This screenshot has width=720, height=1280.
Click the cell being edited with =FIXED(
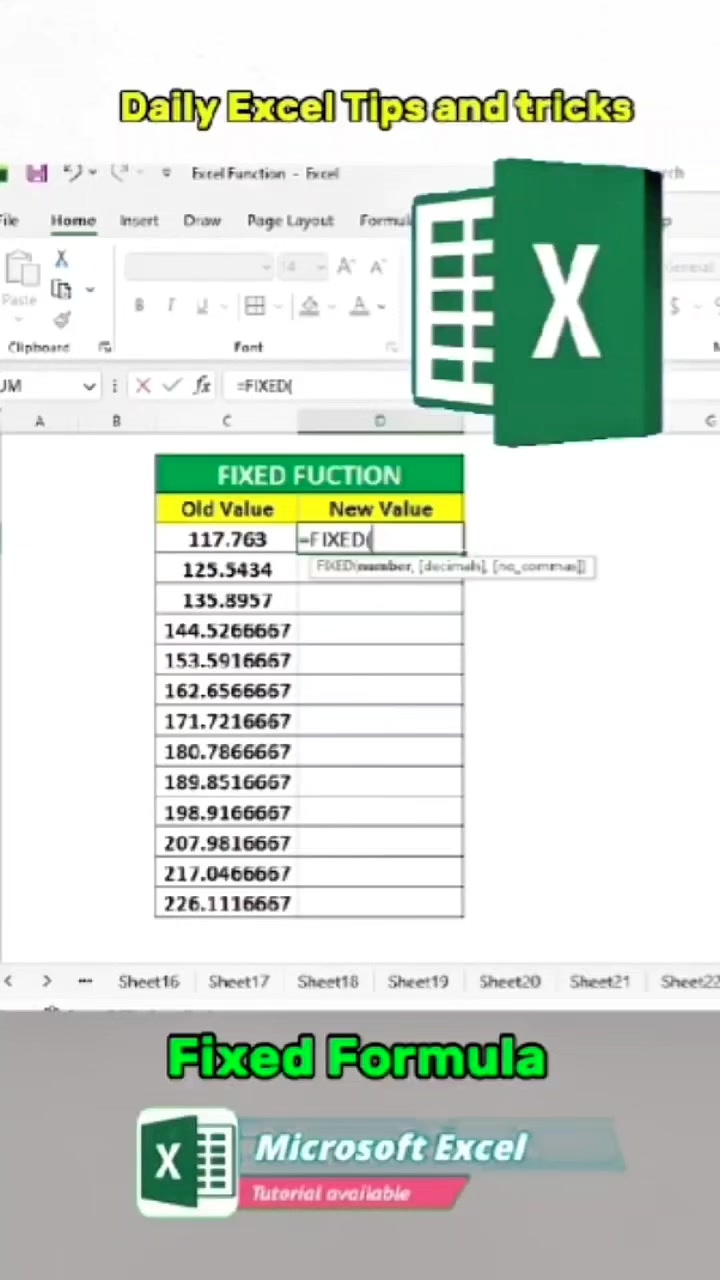pyautogui.click(x=380, y=539)
